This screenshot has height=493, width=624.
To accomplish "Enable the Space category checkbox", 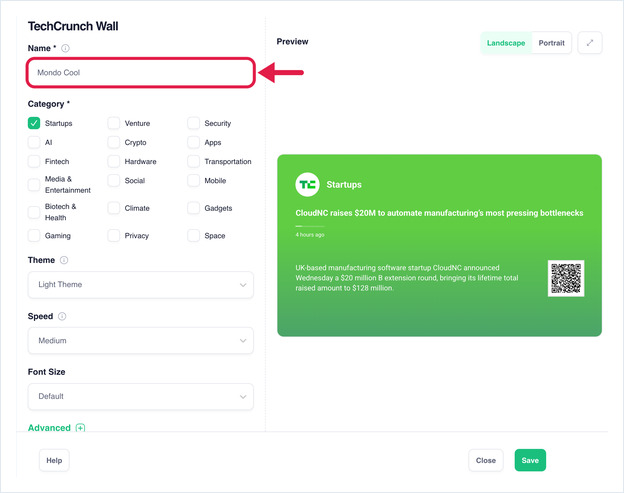I will click(x=193, y=236).
